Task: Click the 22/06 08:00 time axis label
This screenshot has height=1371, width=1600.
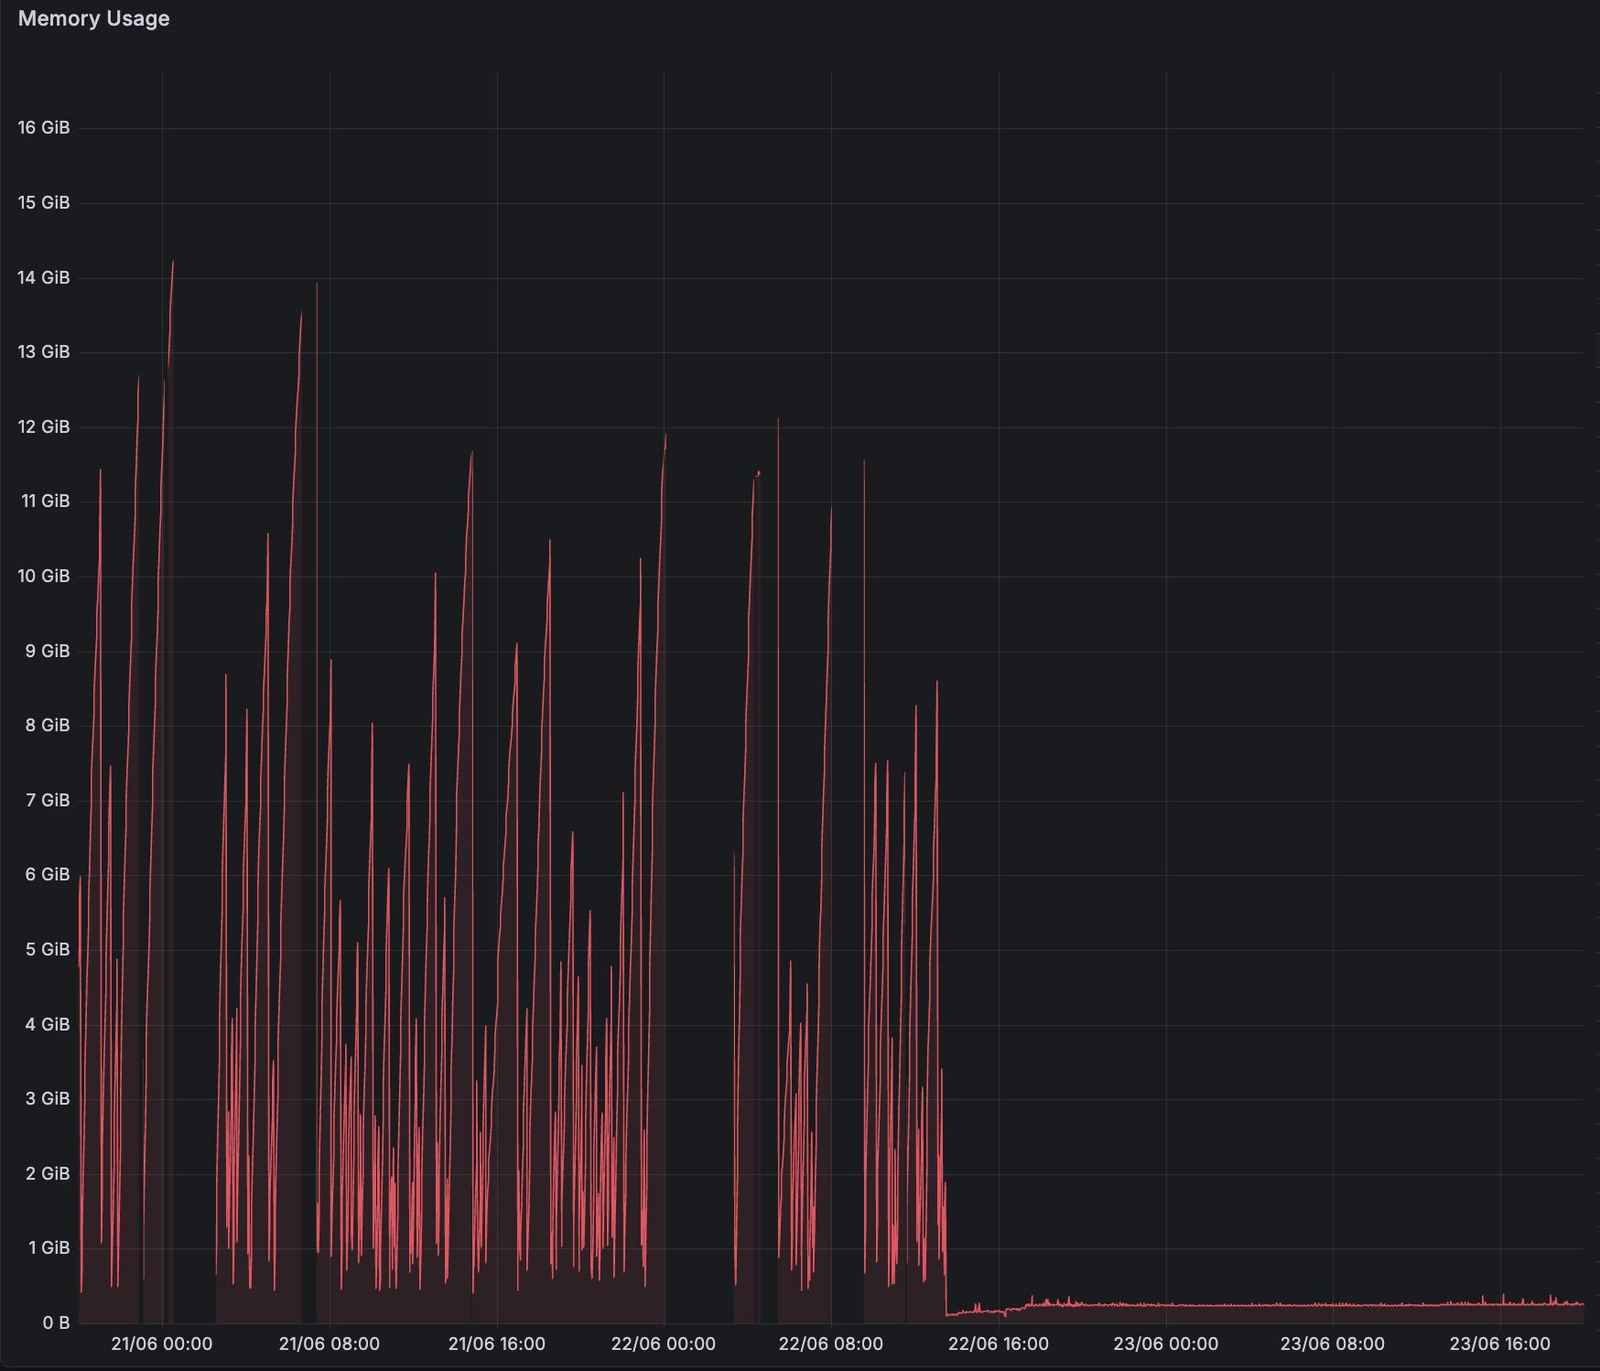Action: [x=830, y=1343]
